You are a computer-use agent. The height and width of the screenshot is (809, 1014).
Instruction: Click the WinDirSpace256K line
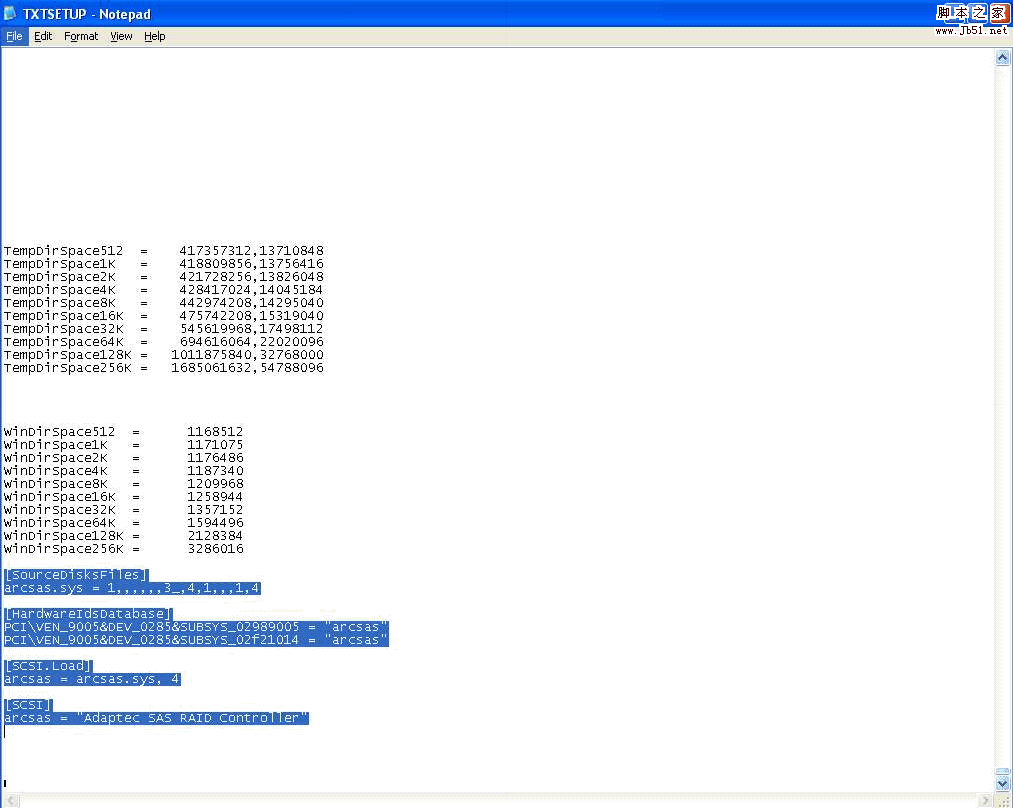pos(124,548)
